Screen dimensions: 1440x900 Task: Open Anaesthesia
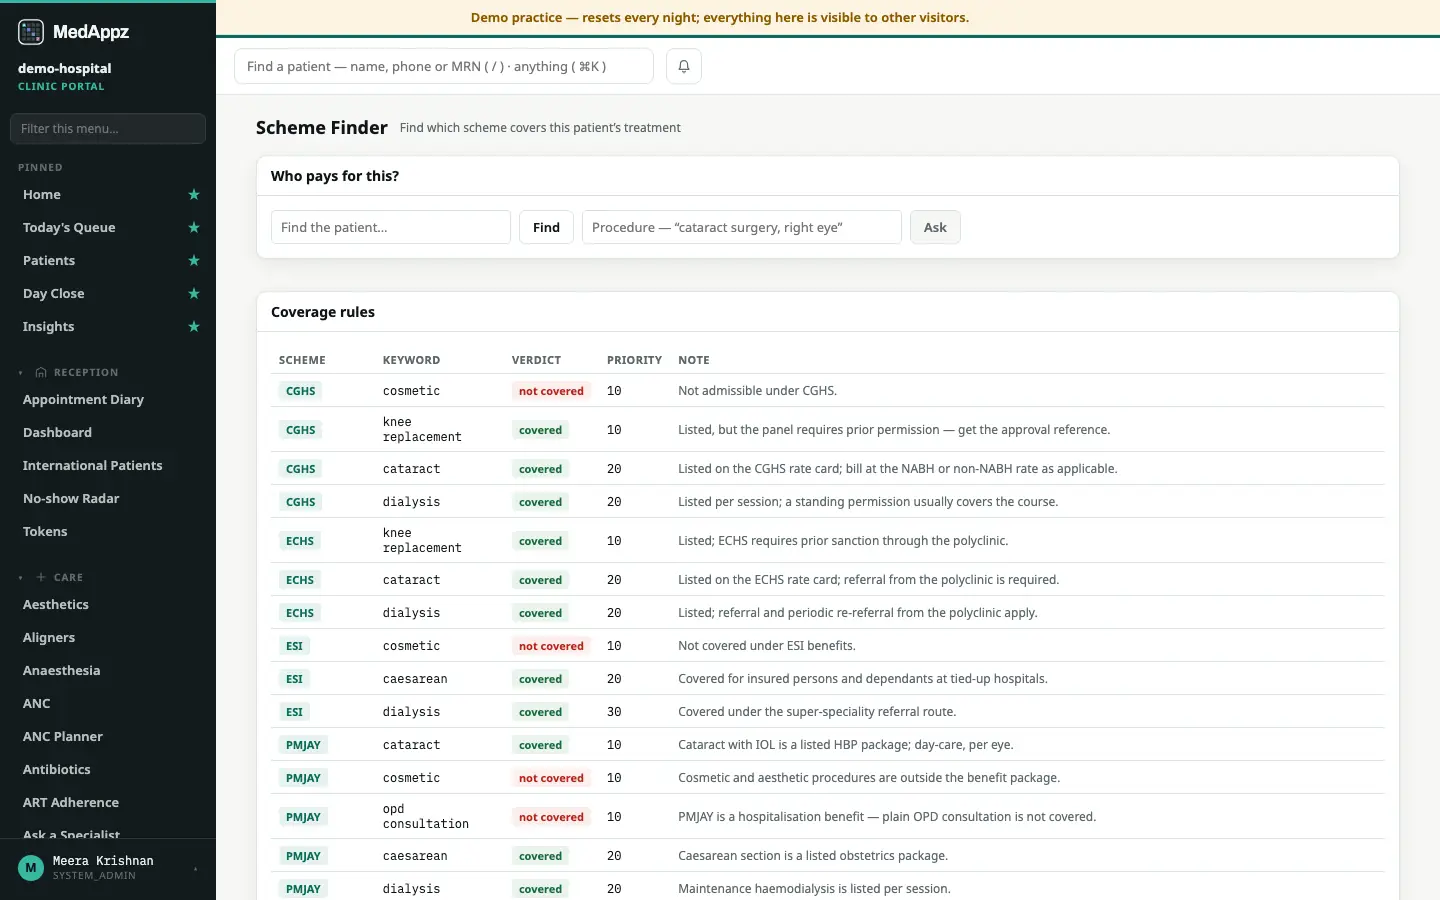tap(62, 671)
